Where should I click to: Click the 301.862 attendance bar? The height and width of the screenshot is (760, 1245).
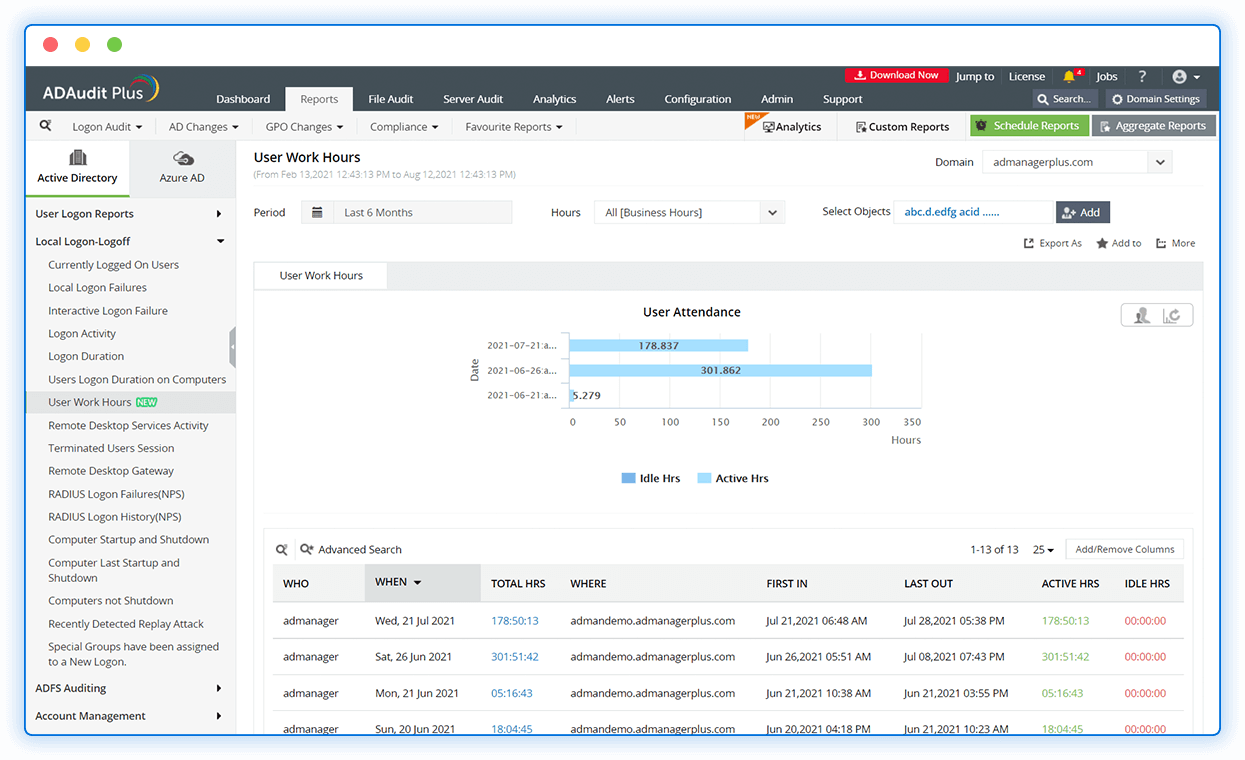720,370
